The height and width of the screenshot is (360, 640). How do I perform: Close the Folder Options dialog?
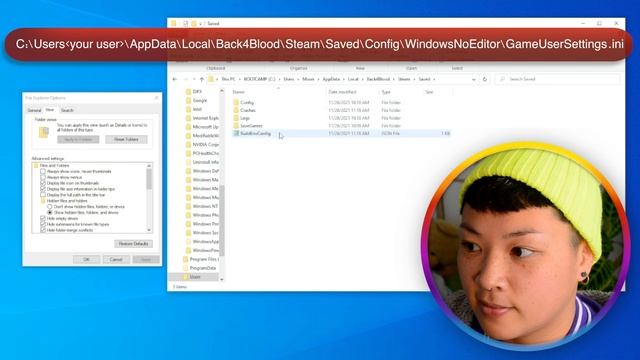coord(156,98)
